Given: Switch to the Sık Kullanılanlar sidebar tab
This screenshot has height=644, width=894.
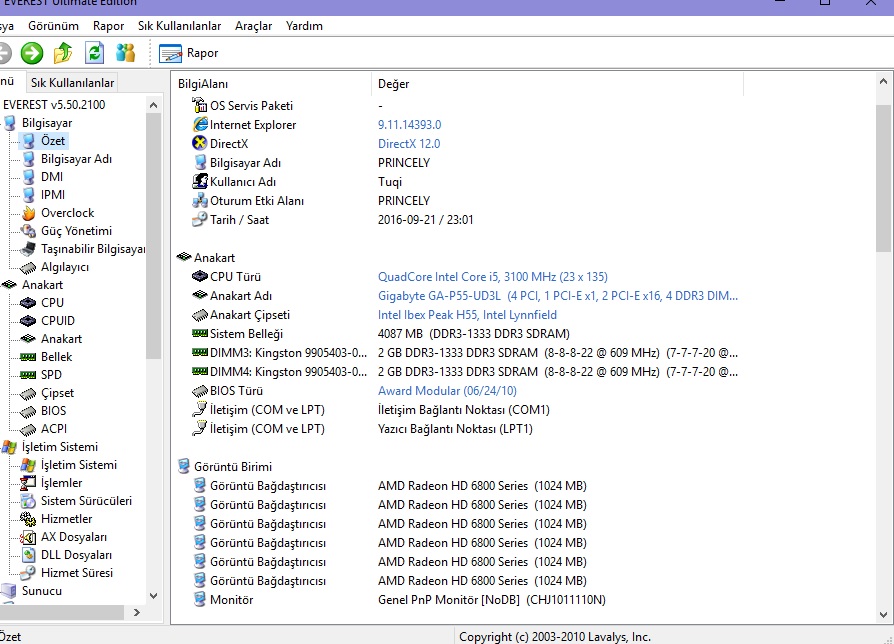Looking at the screenshot, I should tap(72, 83).
